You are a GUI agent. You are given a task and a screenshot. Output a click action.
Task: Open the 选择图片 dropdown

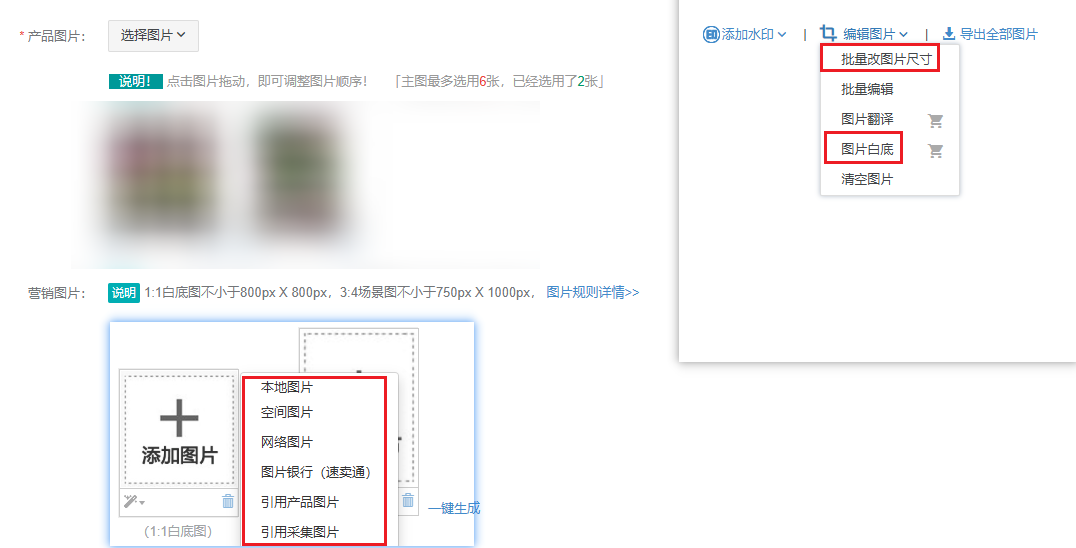(x=153, y=36)
